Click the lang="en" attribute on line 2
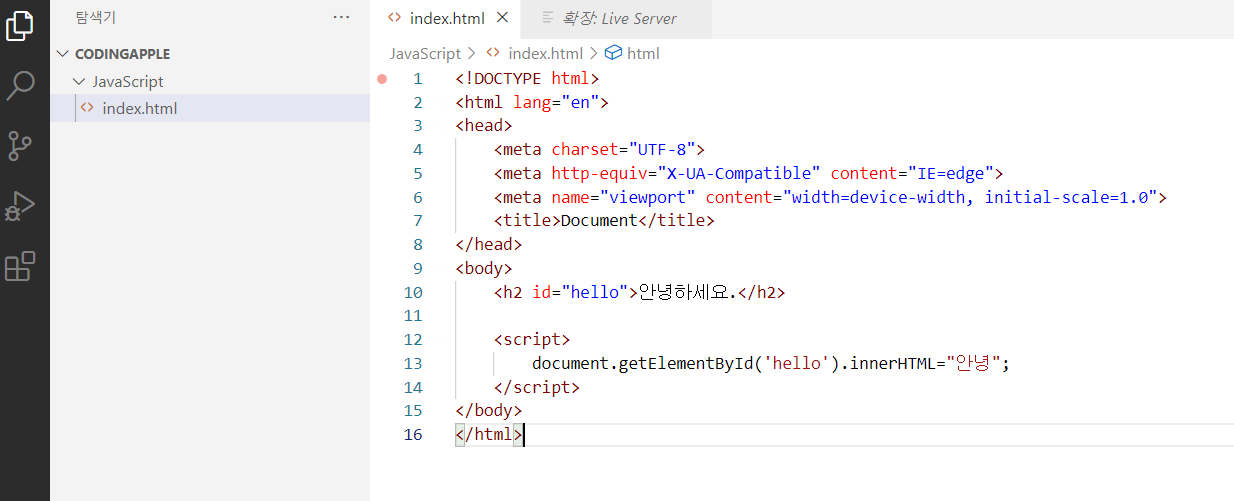Viewport: 1234px width, 501px height. point(556,102)
